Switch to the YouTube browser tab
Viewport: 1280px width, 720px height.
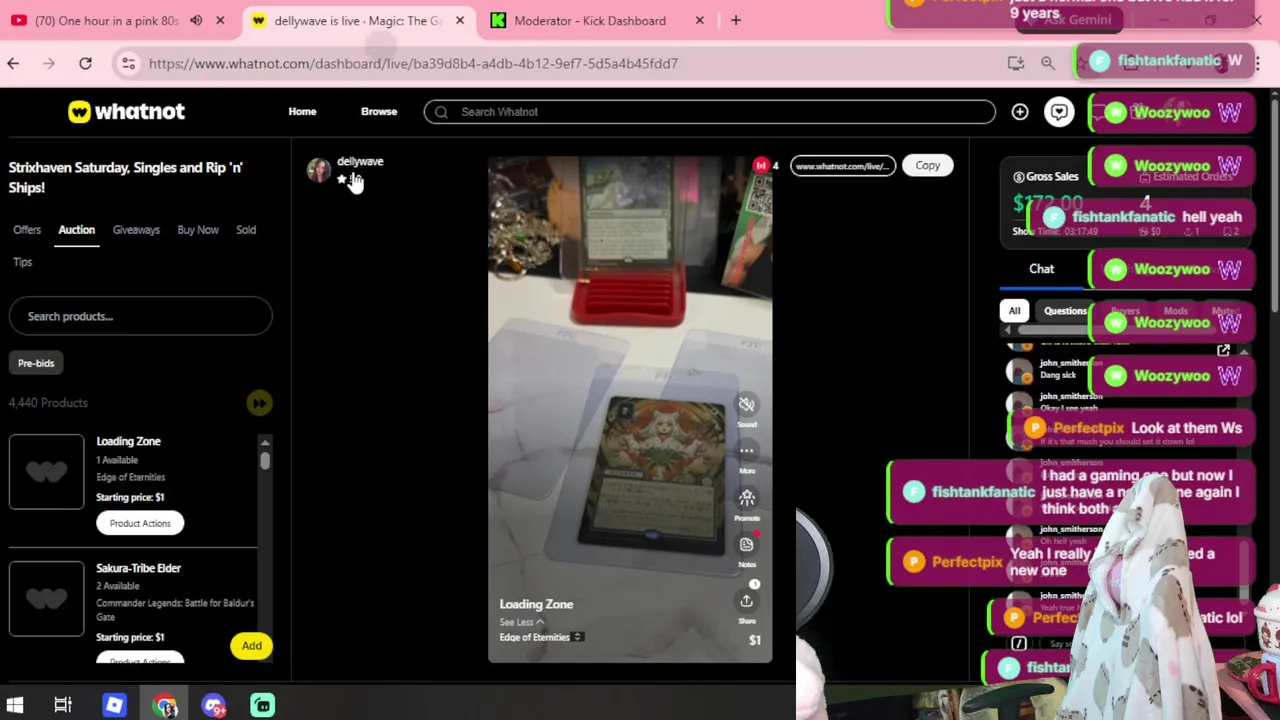coord(107,20)
